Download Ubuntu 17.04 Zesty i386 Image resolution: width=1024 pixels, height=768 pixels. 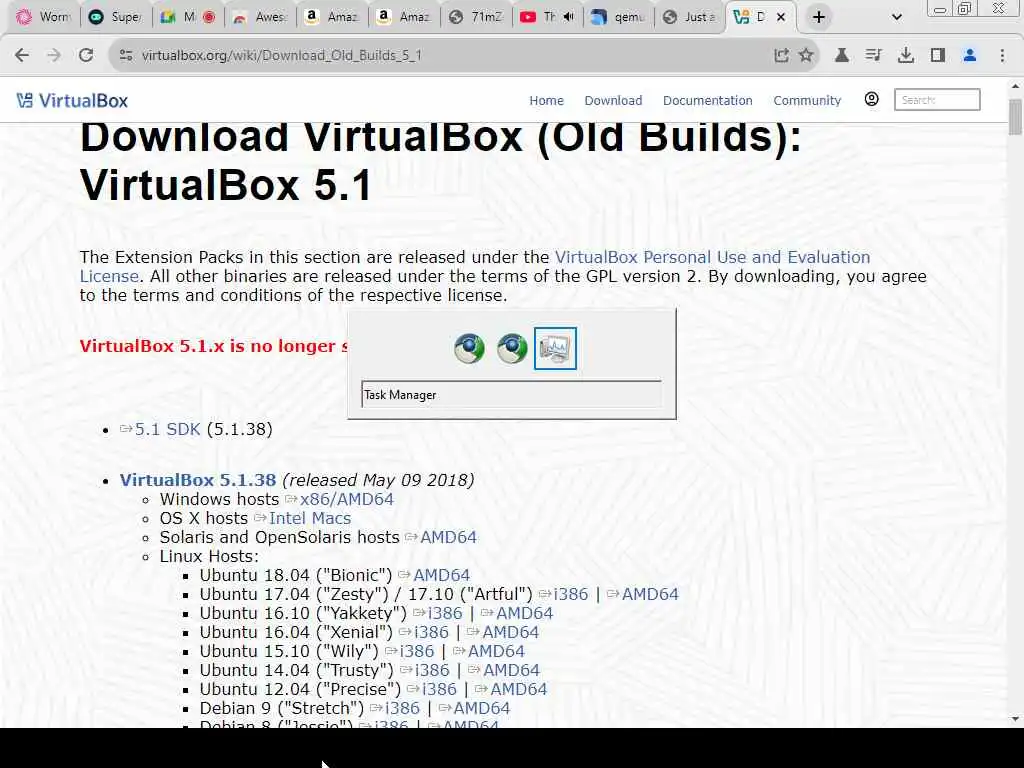(564, 594)
